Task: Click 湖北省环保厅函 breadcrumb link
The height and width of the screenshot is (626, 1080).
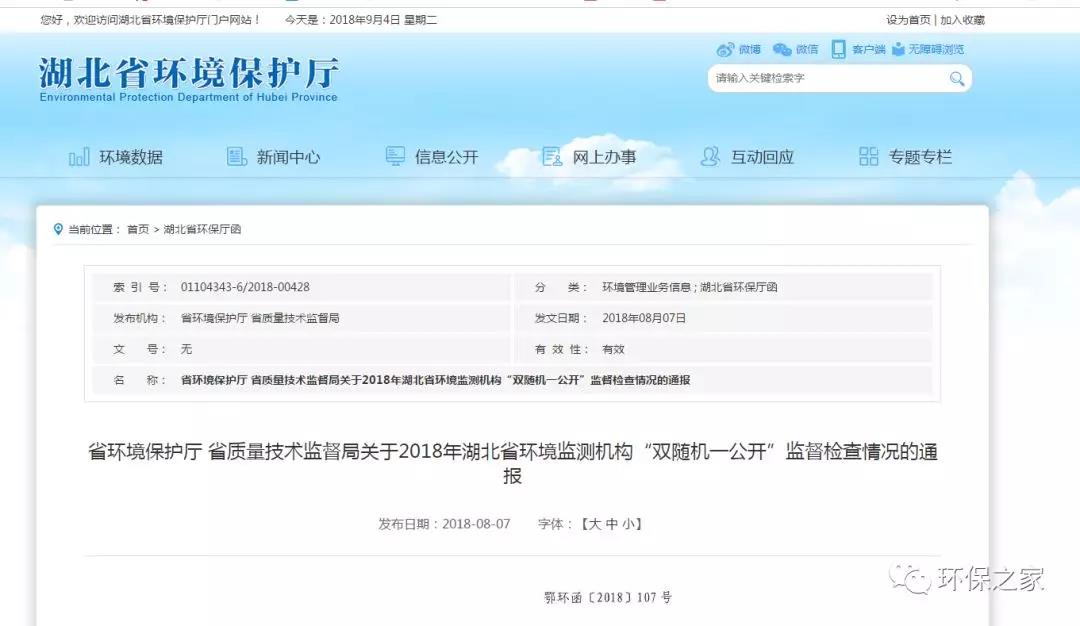Action: pos(202,229)
